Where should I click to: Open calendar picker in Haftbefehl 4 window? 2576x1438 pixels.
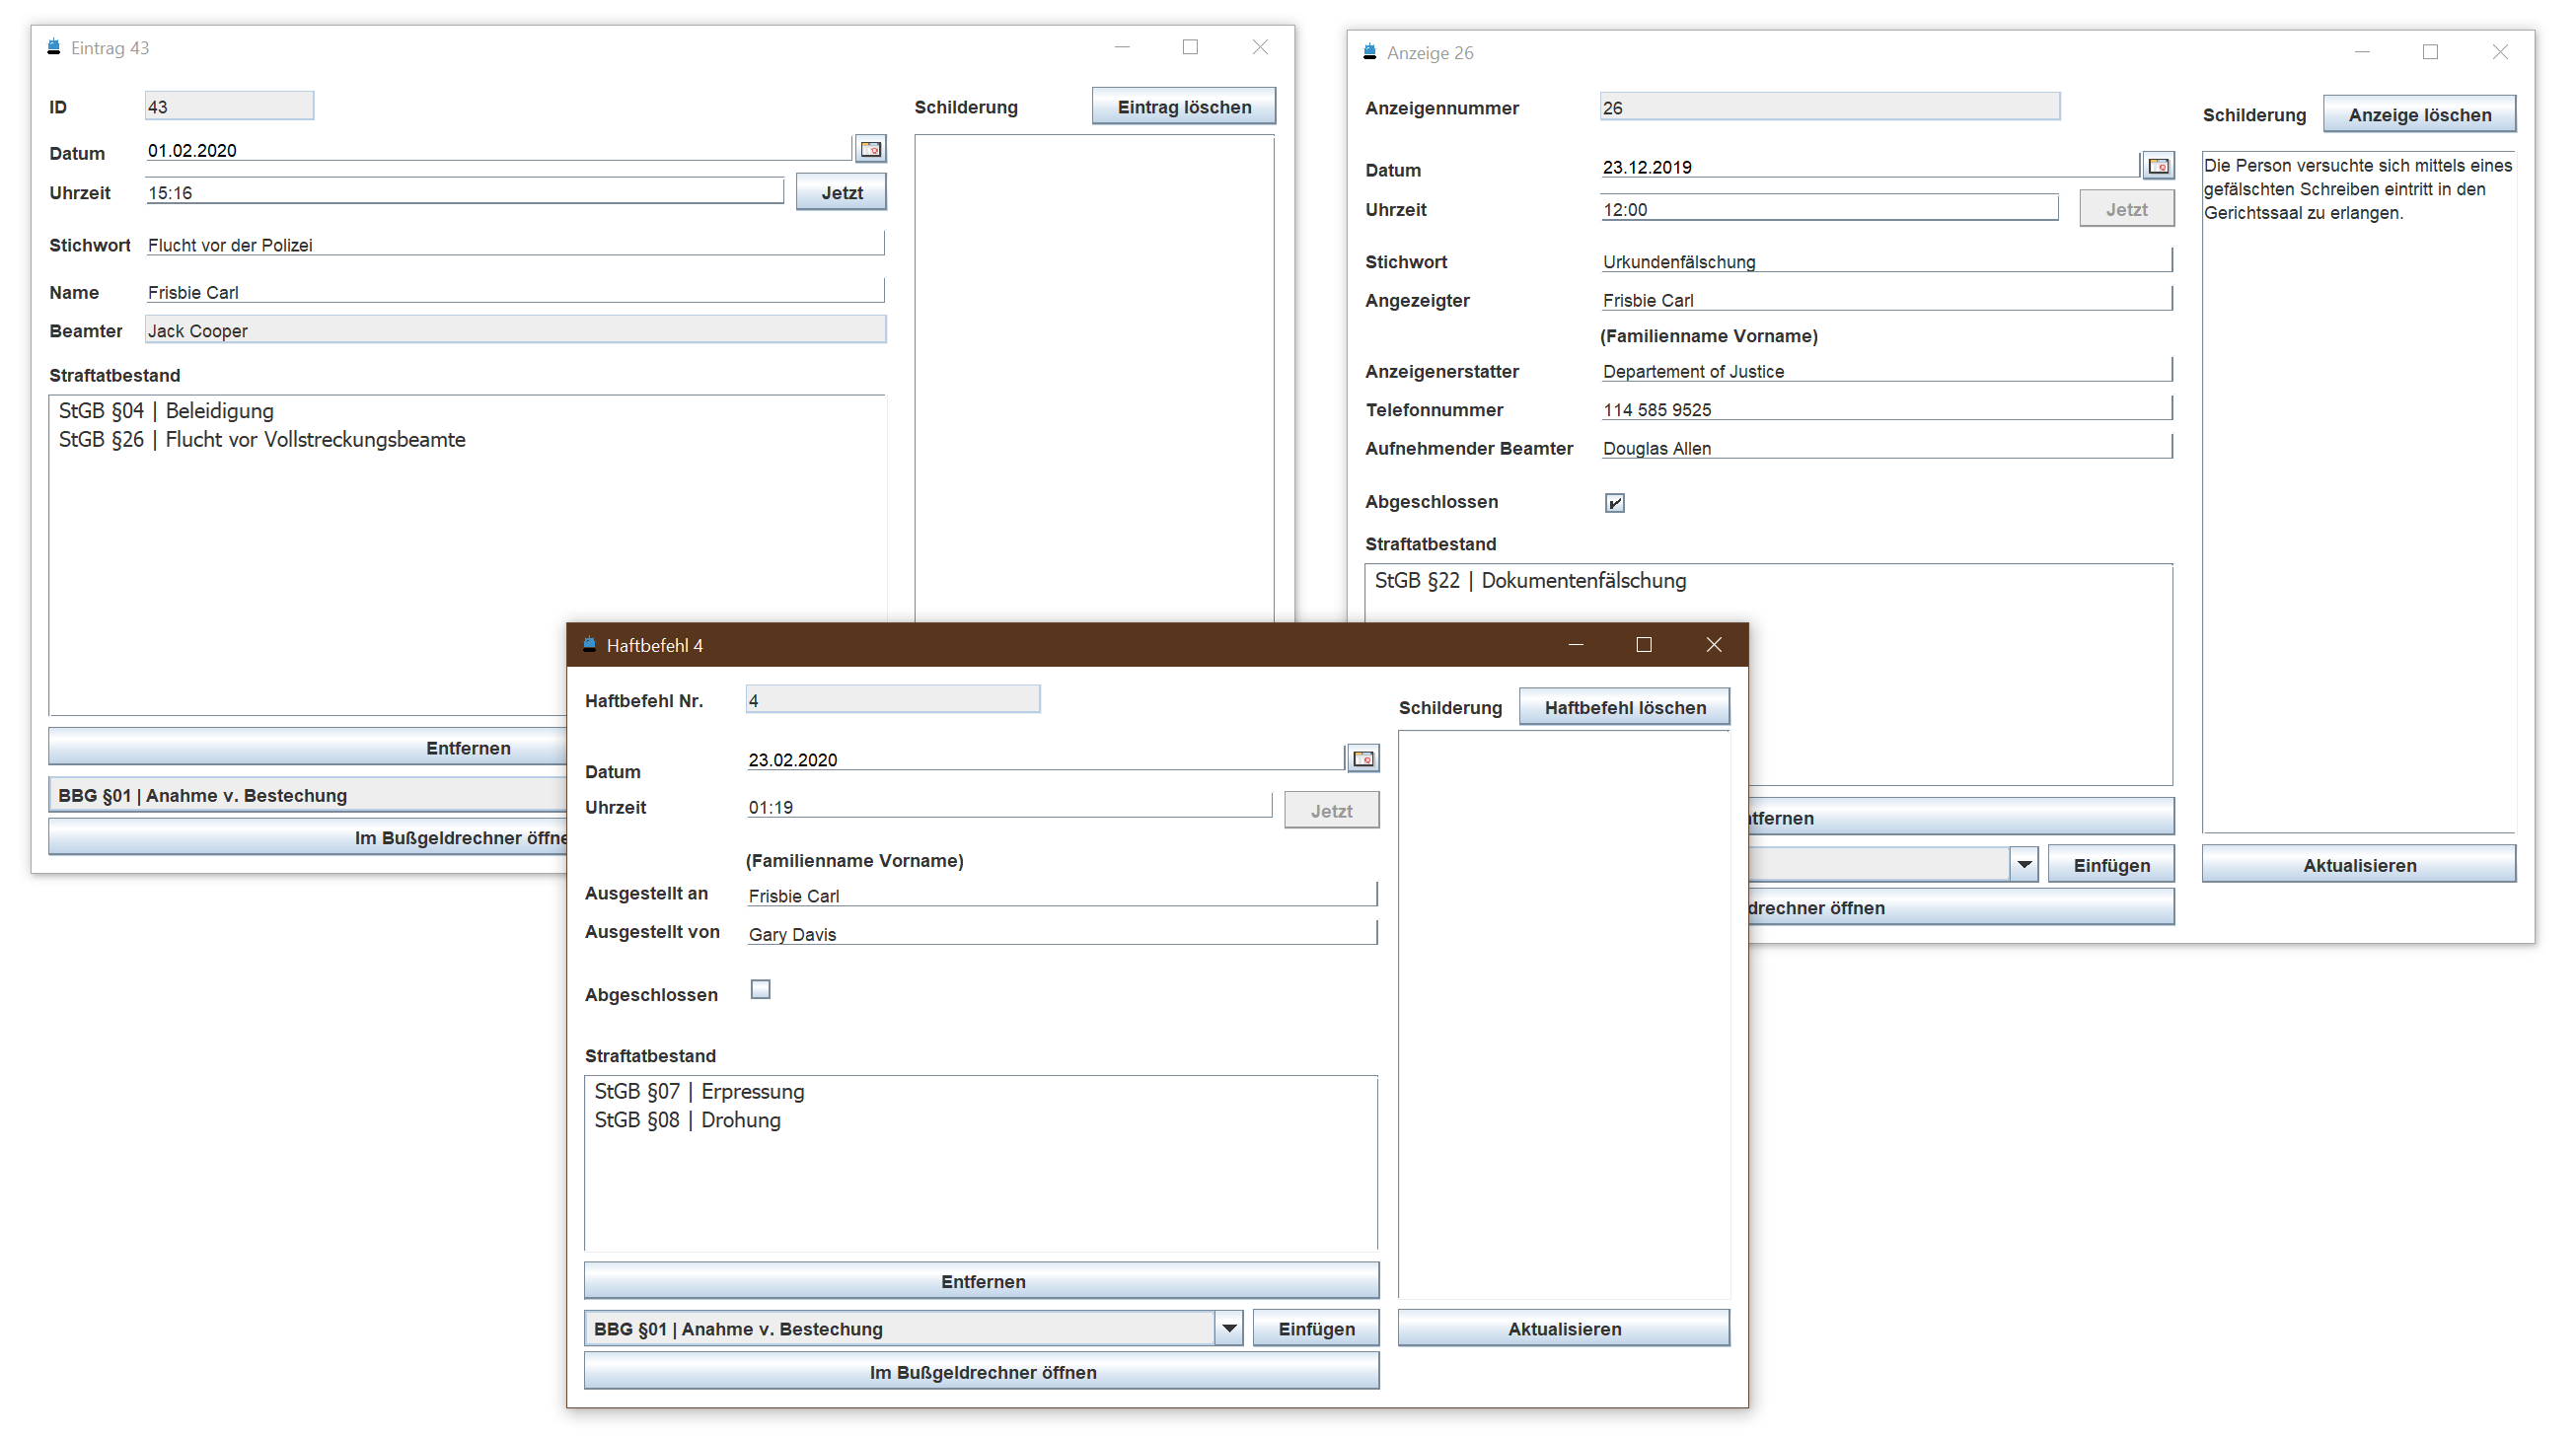click(1362, 759)
